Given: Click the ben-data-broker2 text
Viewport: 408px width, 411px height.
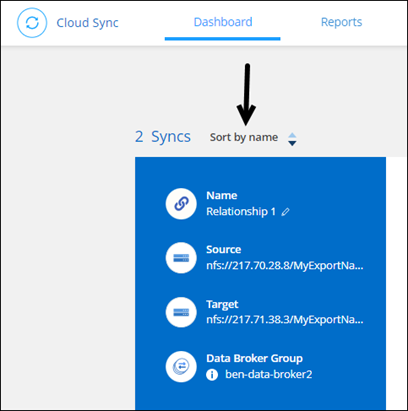Looking at the screenshot, I should pyautogui.click(x=269, y=374).
